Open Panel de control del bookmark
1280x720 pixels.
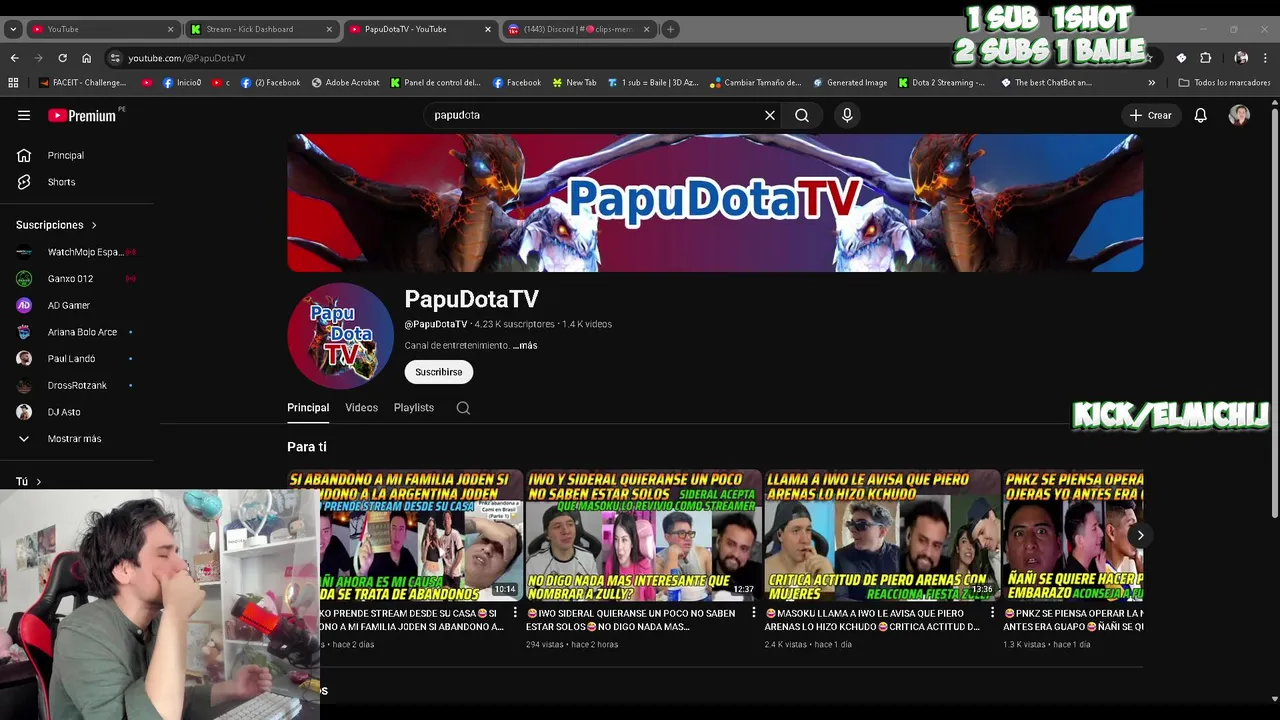click(435, 83)
